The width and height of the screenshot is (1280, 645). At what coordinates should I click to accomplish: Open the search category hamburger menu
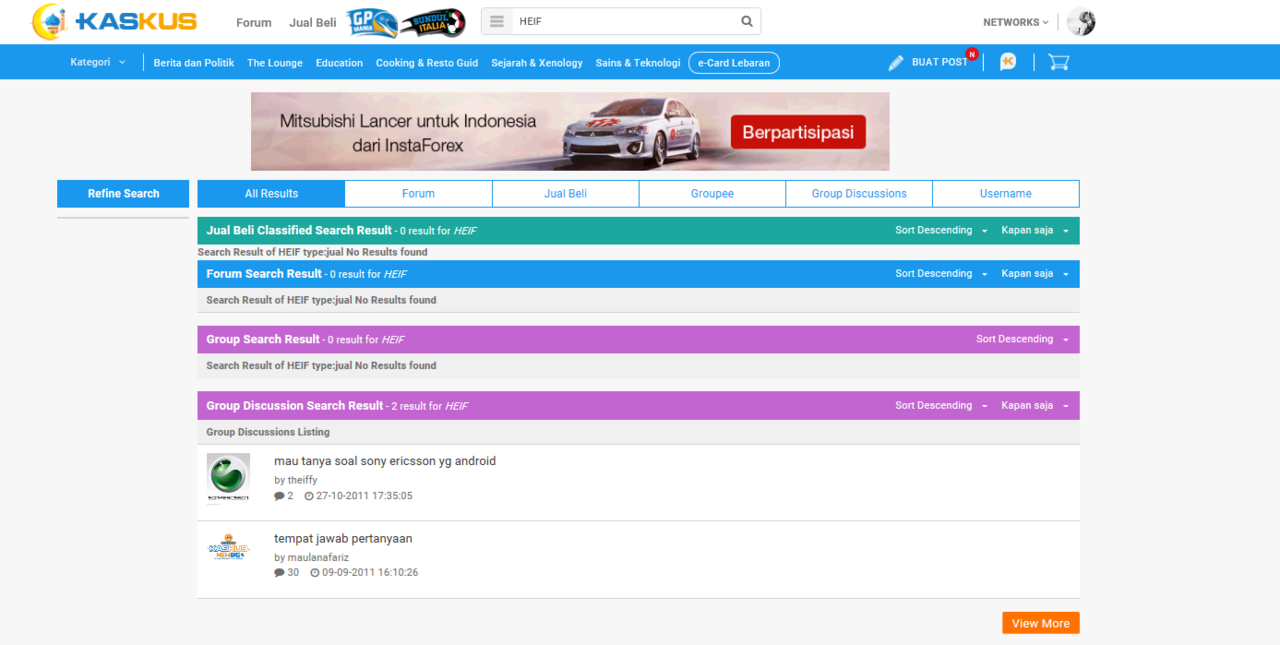pos(497,21)
